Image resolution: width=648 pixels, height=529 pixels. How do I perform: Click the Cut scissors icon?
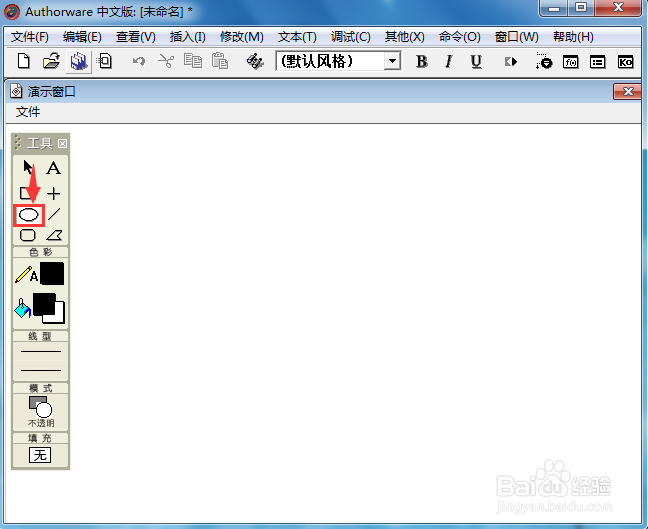(x=166, y=62)
